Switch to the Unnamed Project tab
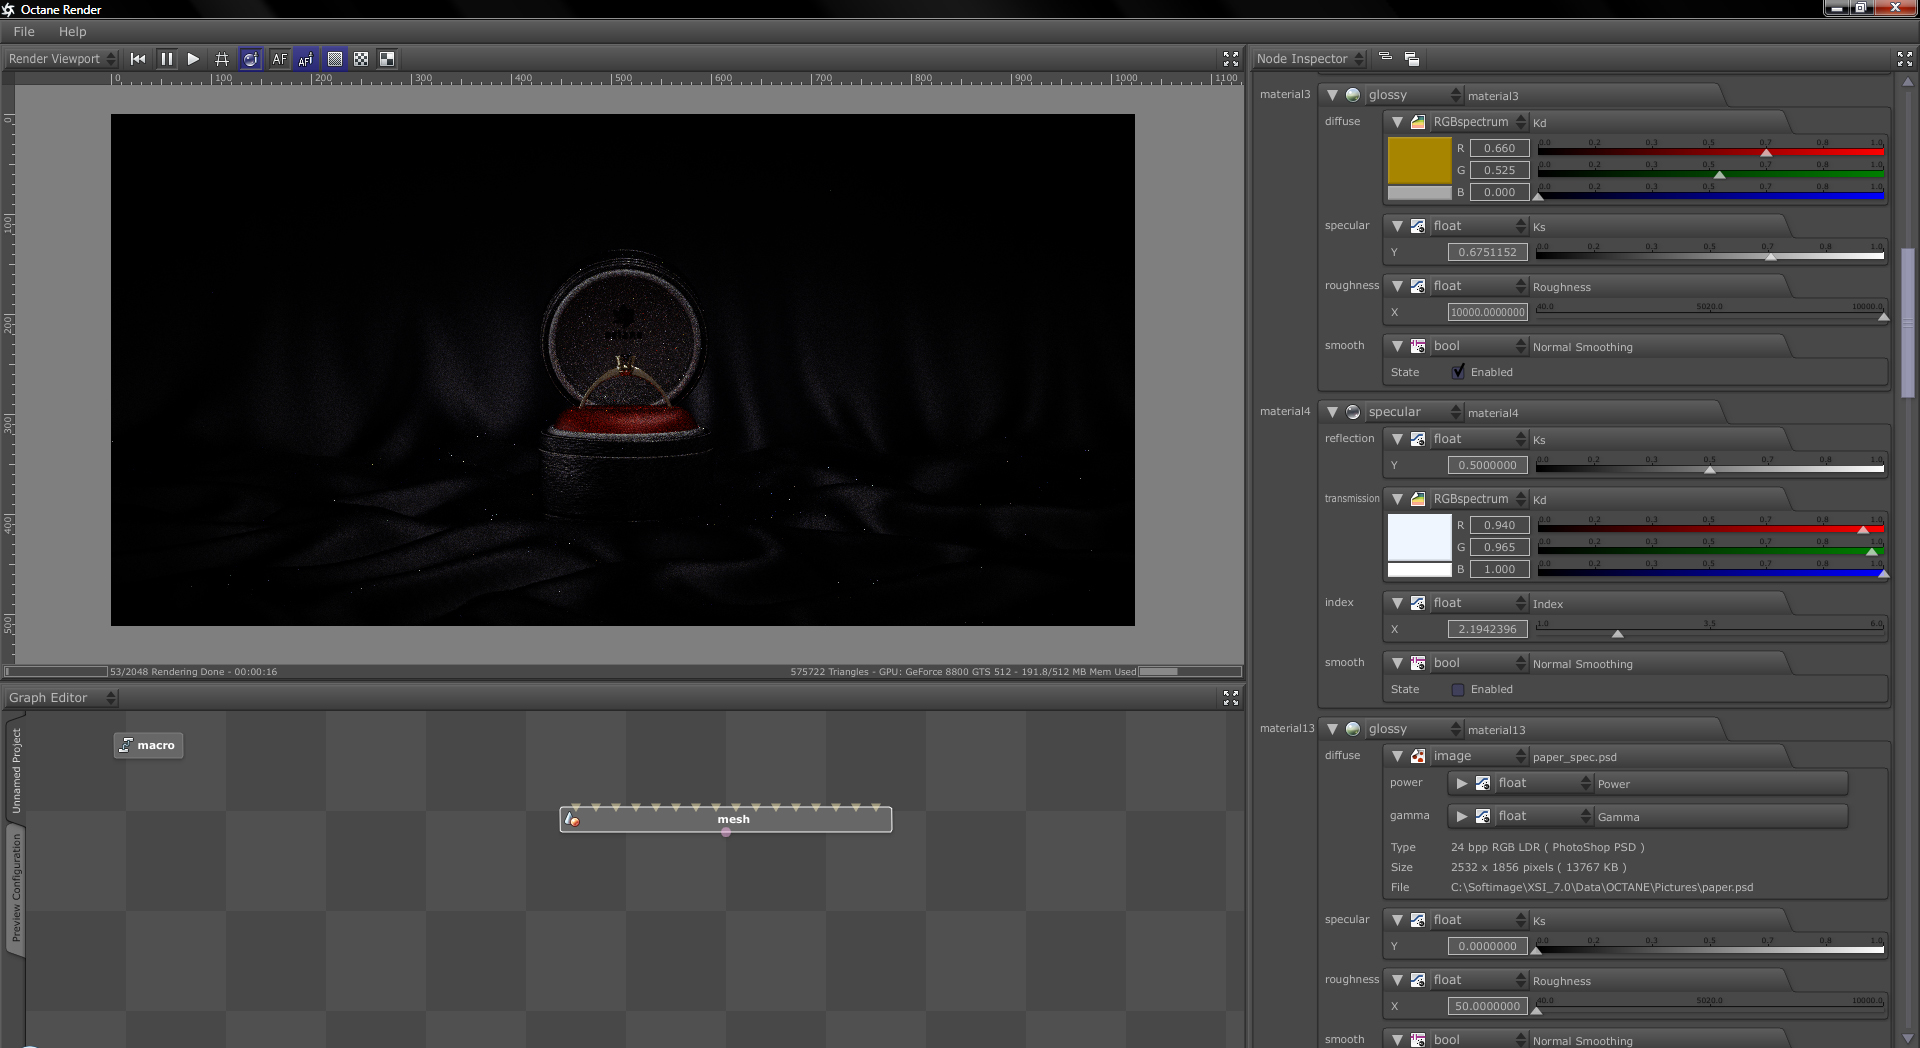The height and width of the screenshot is (1048, 1920). pyautogui.click(x=16, y=770)
